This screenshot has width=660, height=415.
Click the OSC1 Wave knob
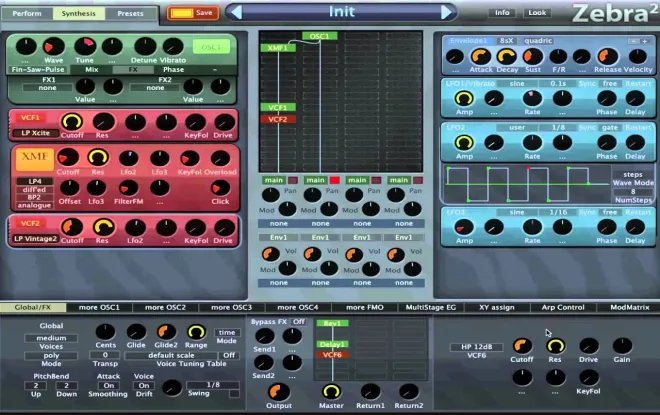pos(54,46)
